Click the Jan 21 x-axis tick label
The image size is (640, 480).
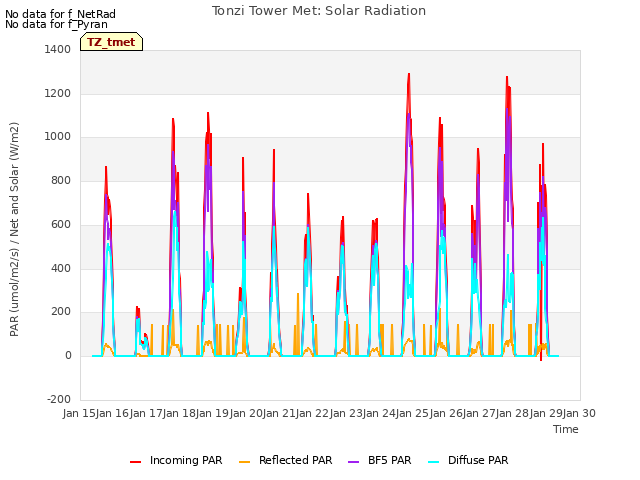pos(279,413)
